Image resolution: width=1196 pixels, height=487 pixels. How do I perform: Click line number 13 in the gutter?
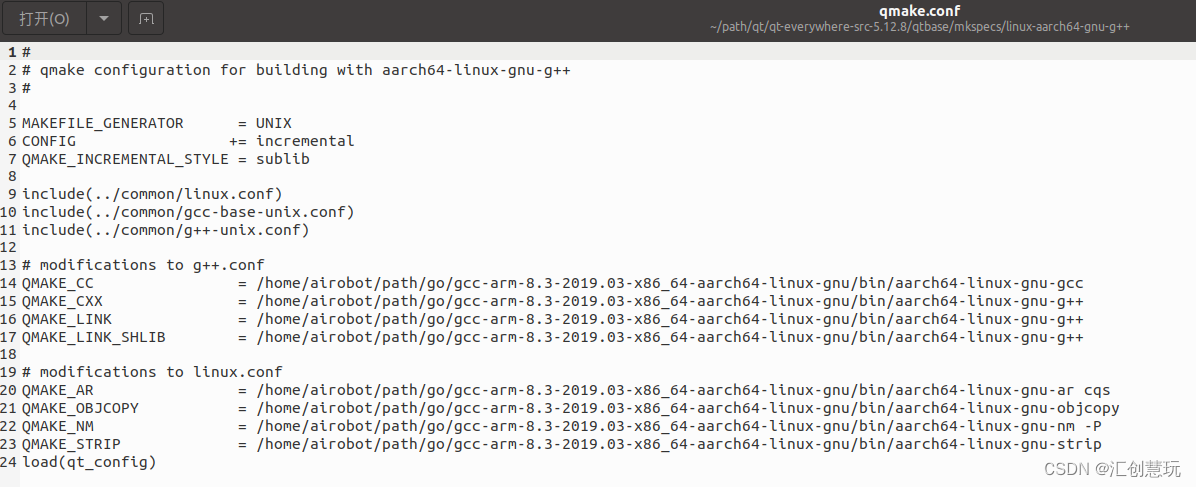(9, 265)
